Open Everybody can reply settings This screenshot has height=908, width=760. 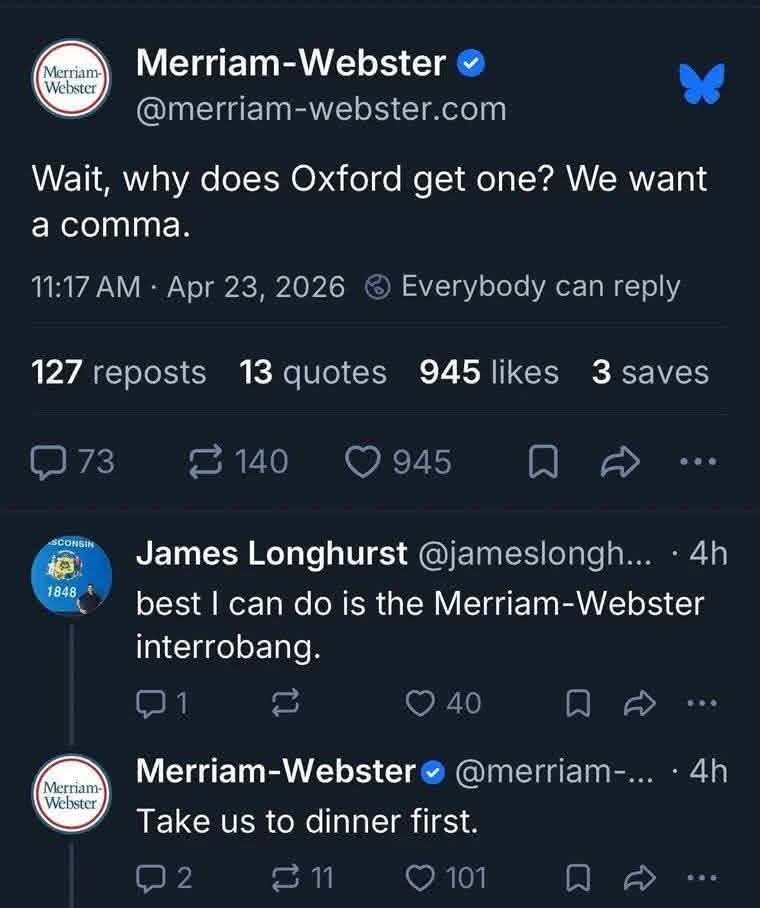[522, 287]
